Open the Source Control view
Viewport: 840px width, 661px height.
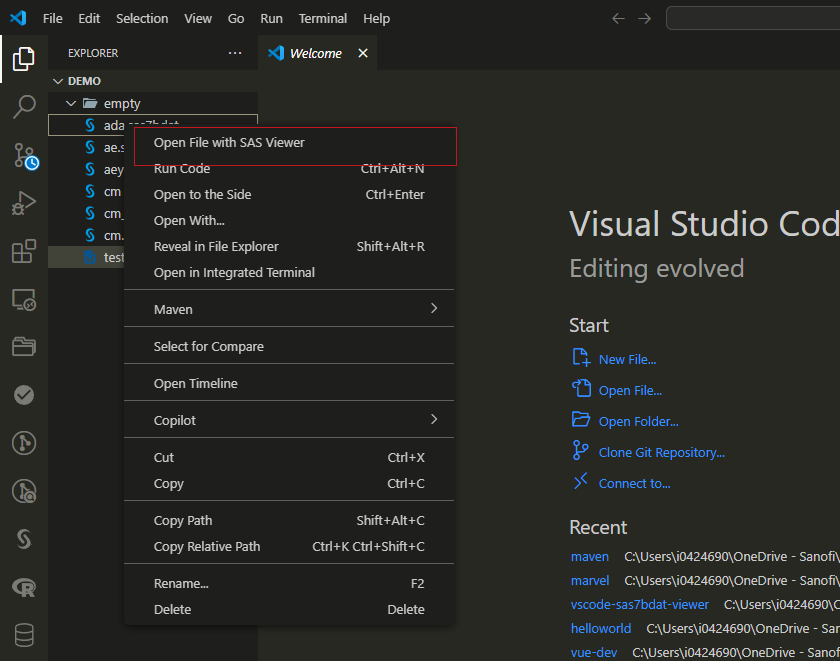coord(25,156)
